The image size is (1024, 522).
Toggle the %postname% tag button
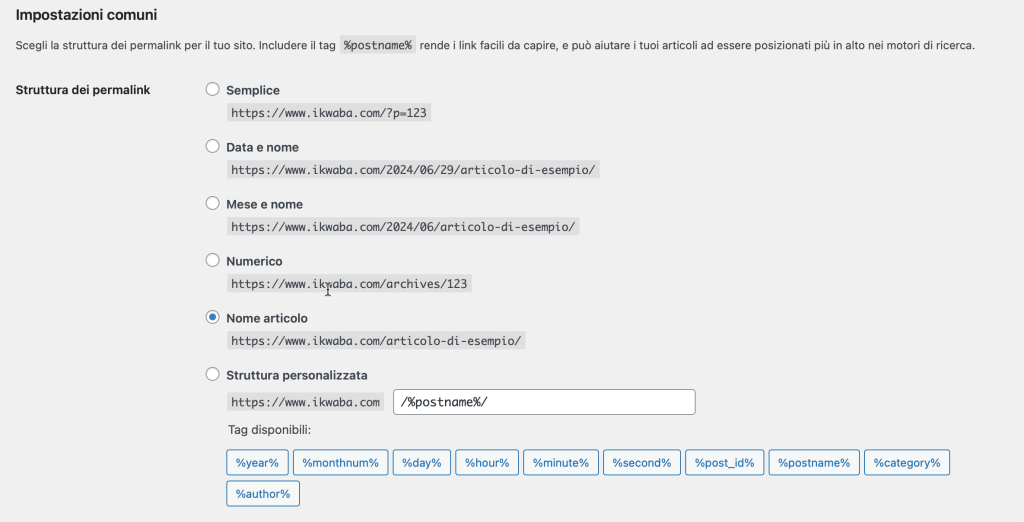[x=814, y=463]
